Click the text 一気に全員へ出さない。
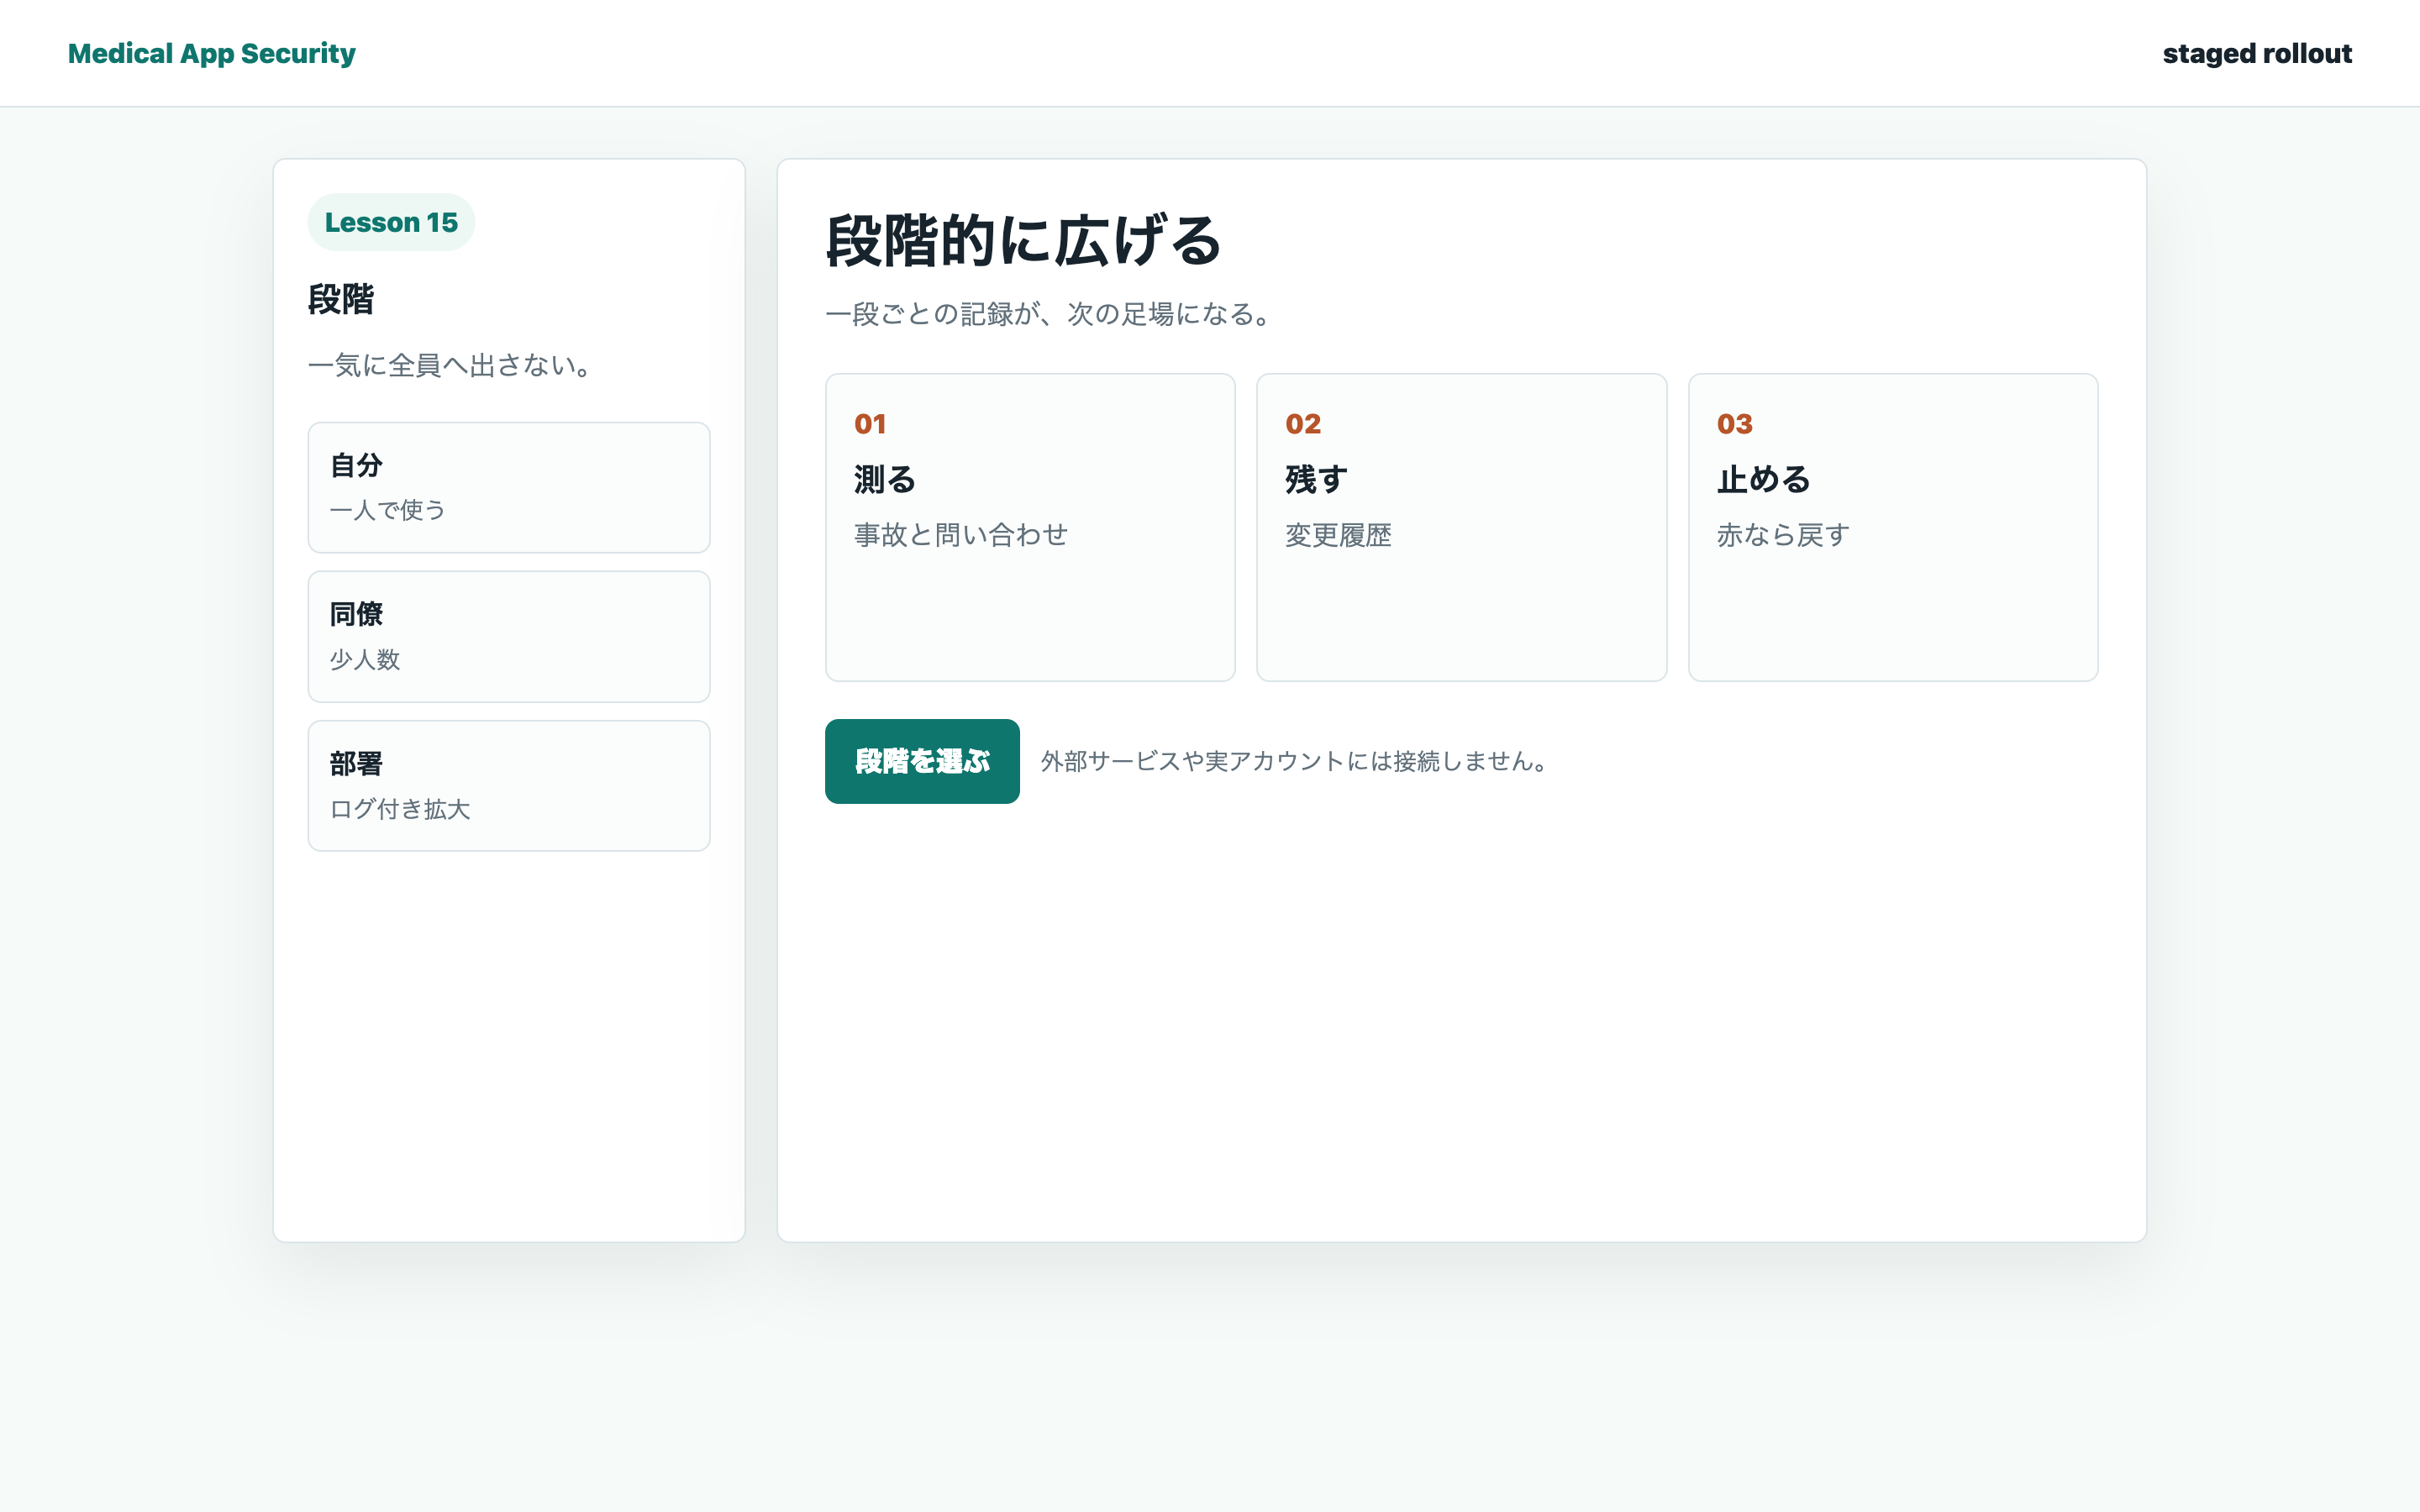 tap(450, 365)
